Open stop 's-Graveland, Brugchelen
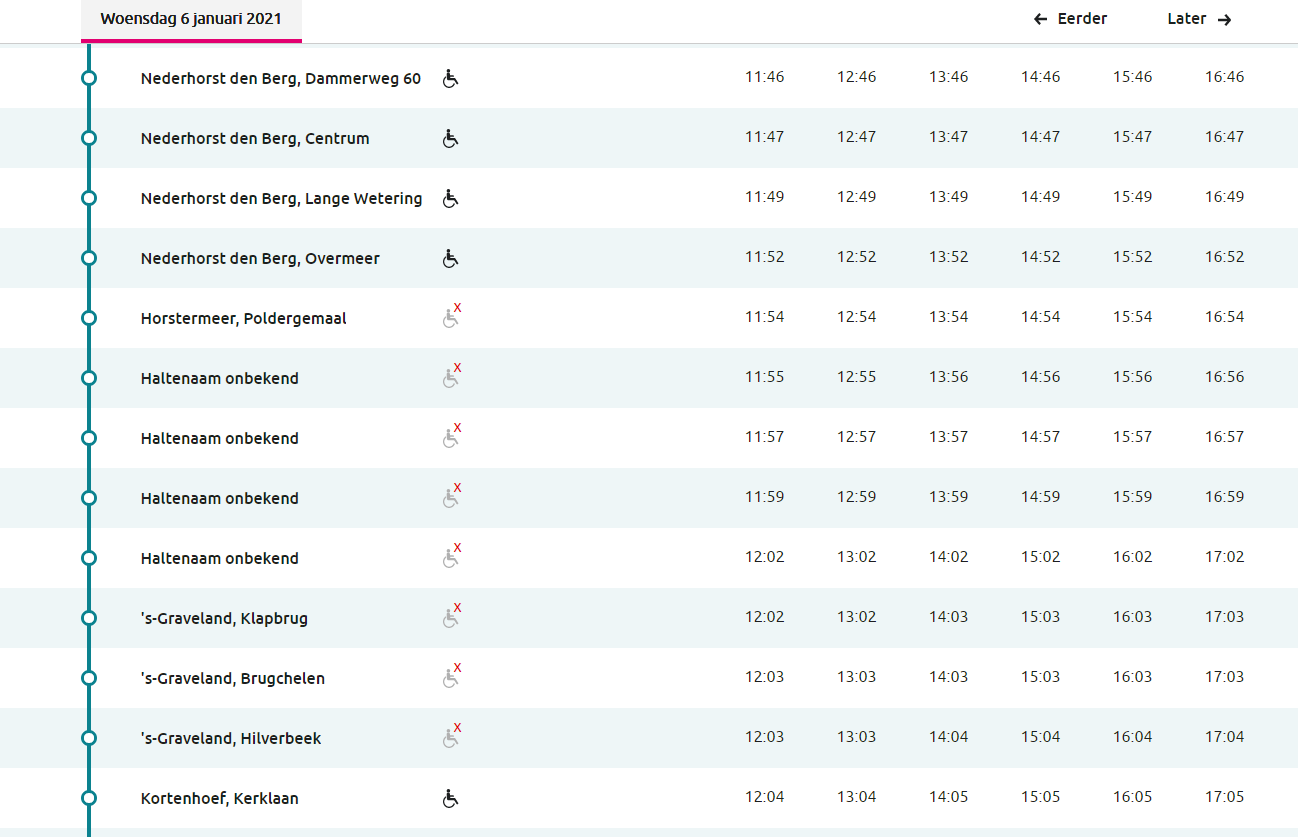 click(233, 678)
